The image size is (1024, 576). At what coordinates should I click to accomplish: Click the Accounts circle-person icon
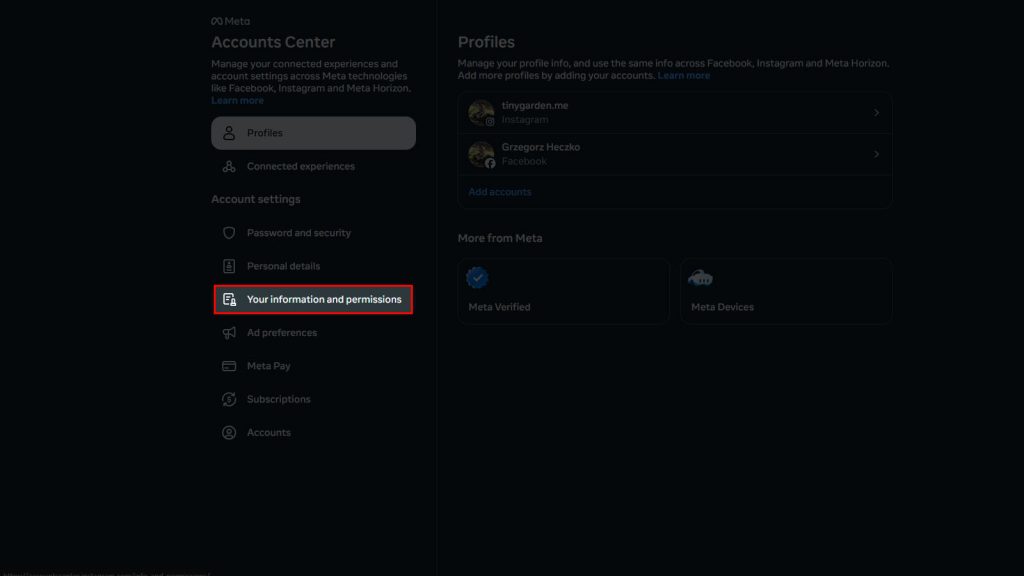[x=229, y=433]
